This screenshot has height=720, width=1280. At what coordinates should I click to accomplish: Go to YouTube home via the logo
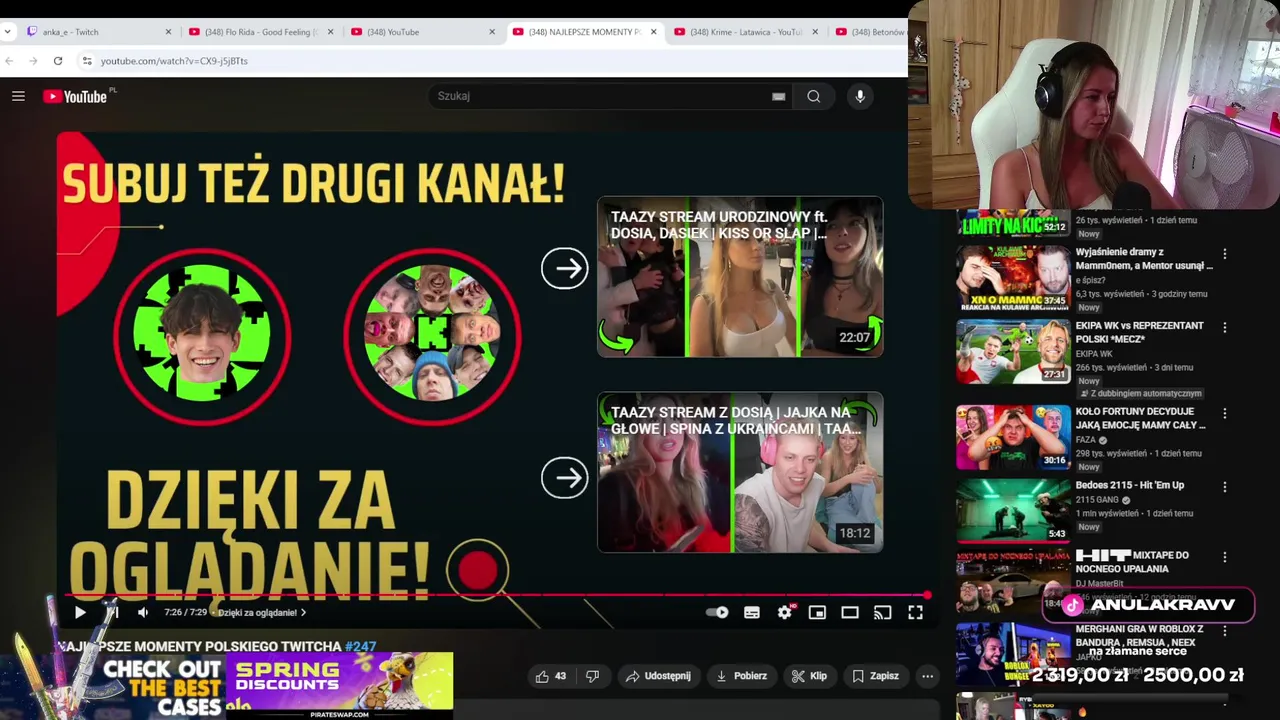[75, 96]
